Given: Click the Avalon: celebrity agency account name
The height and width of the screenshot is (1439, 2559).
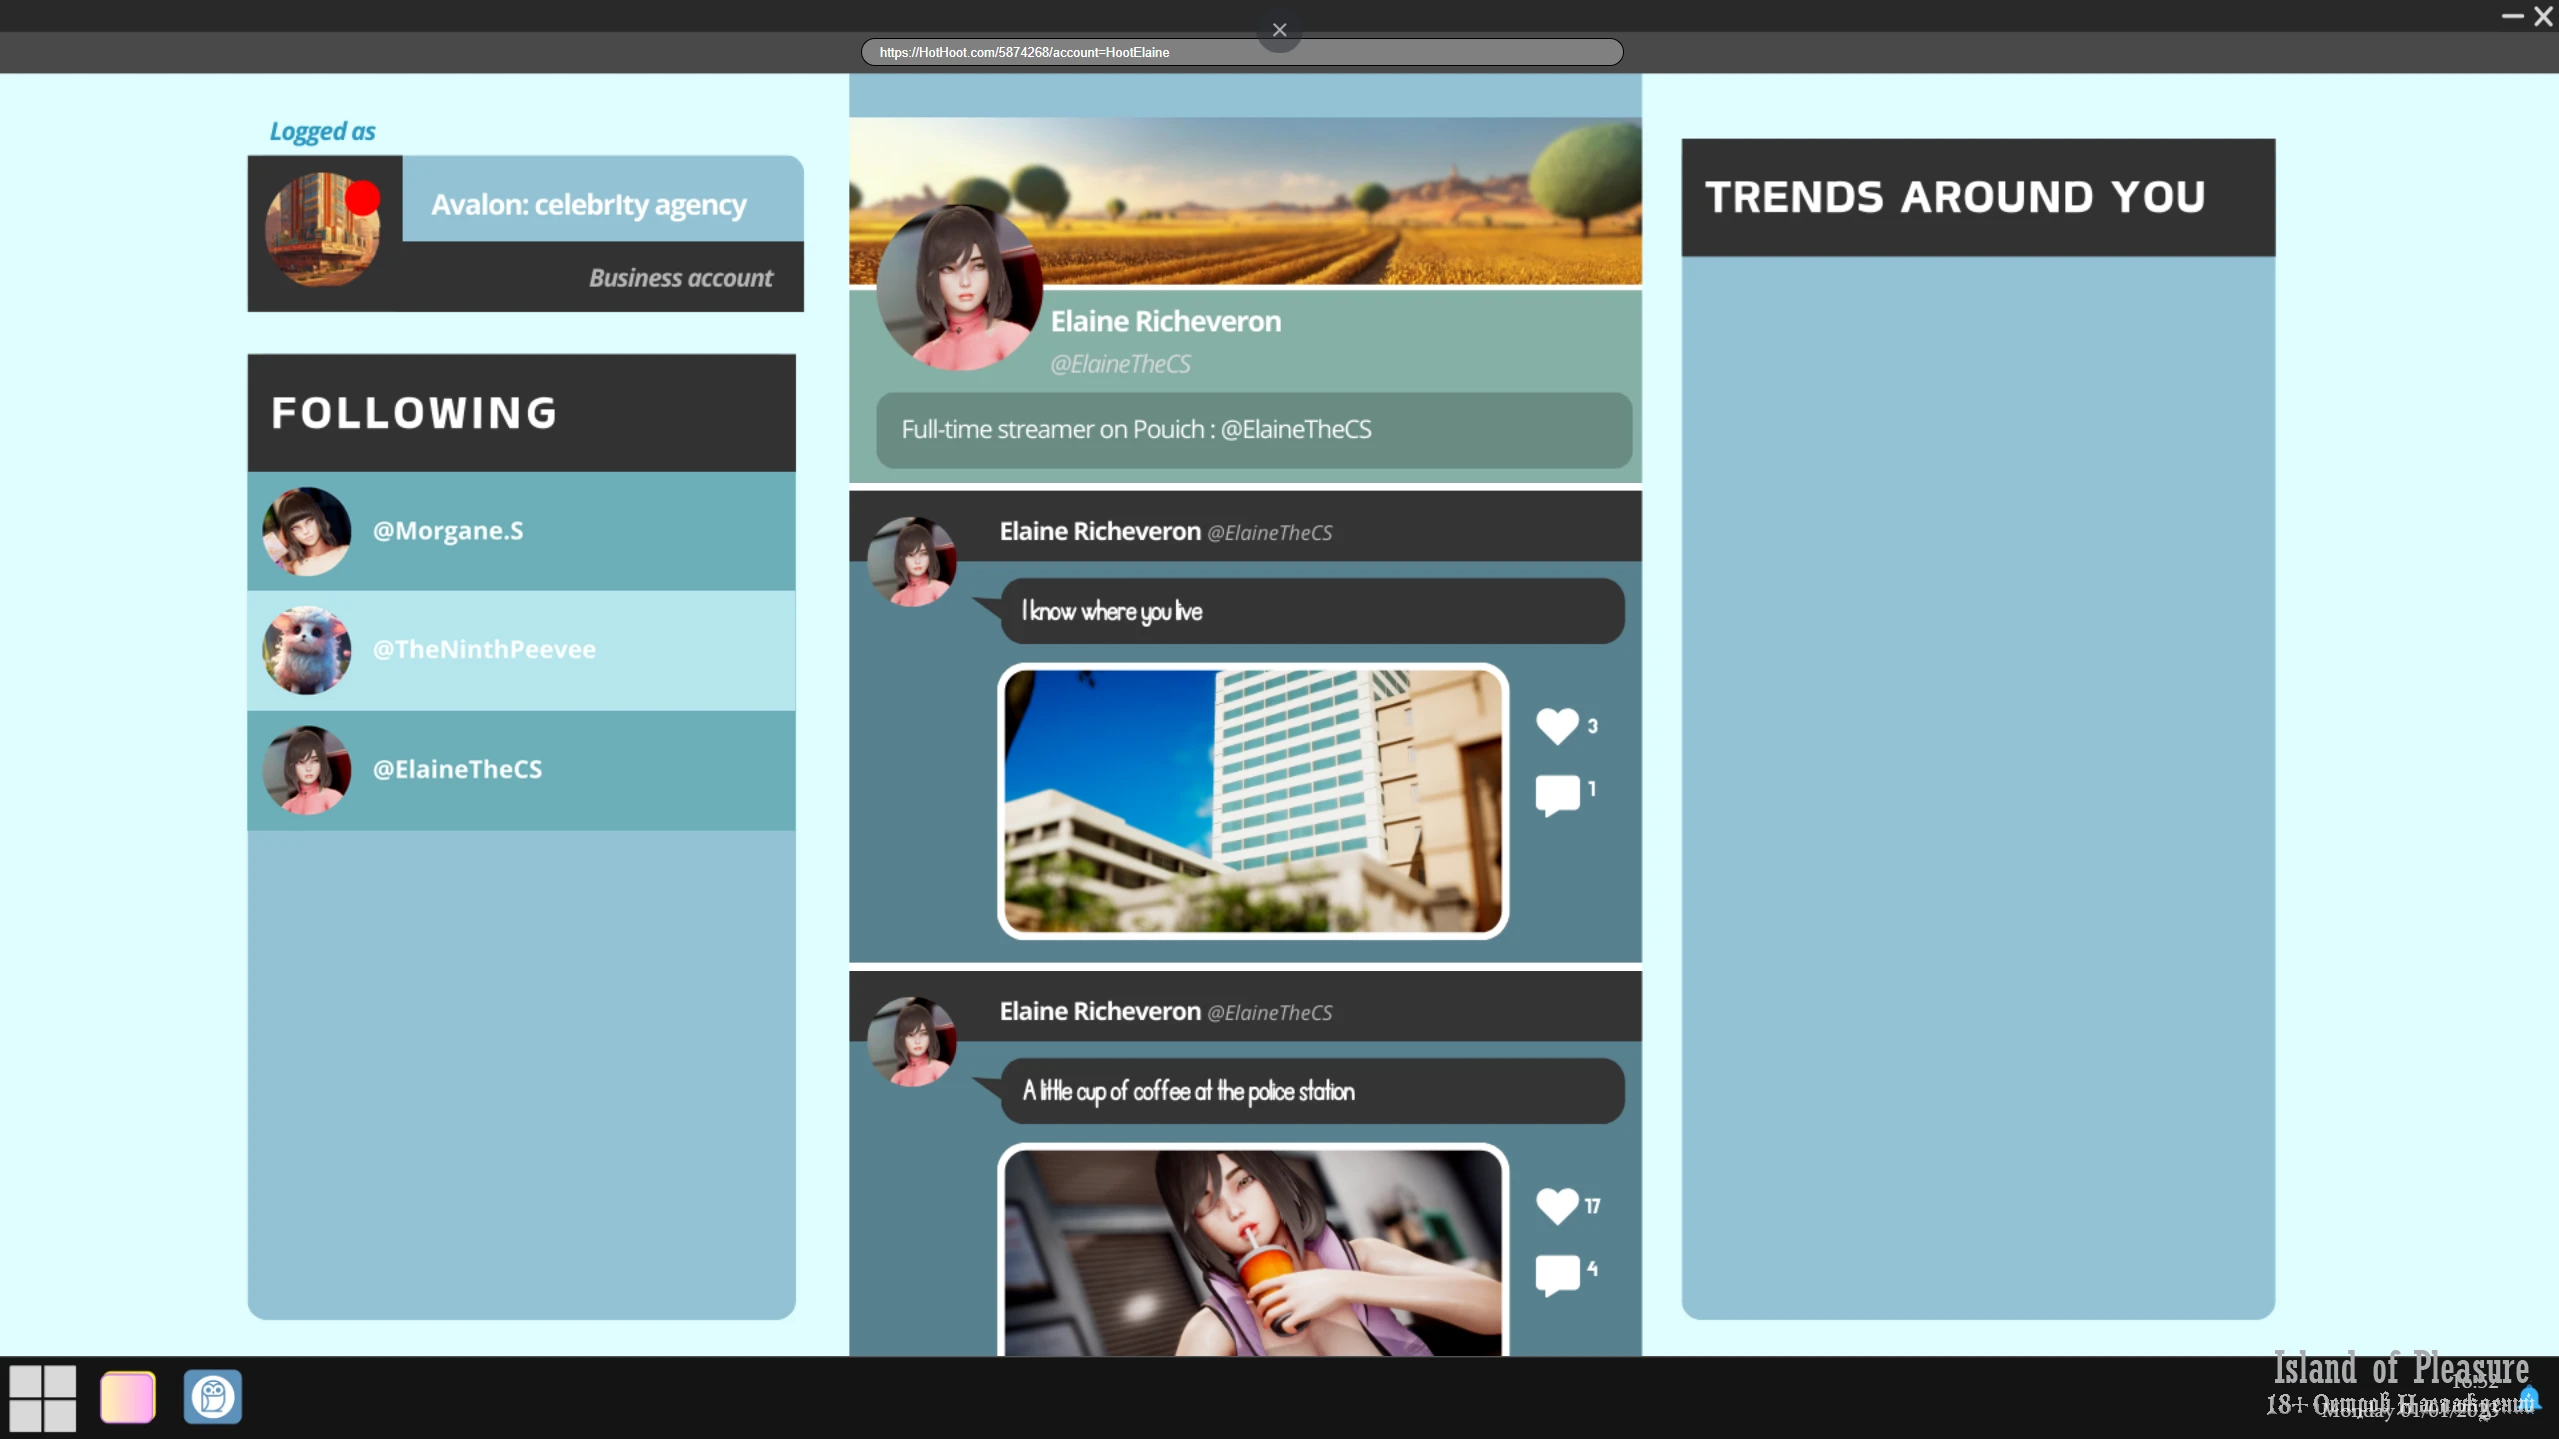Looking at the screenshot, I should pyautogui.click(x=588, y=204).
